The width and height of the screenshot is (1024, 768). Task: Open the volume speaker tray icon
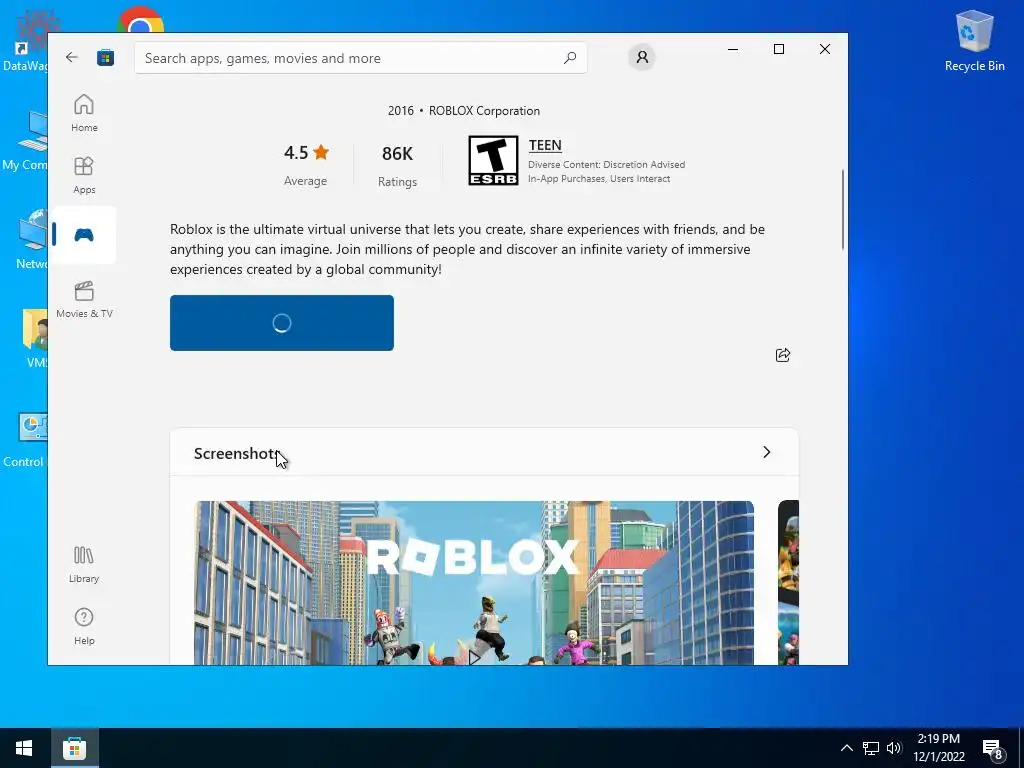point(894,748)
